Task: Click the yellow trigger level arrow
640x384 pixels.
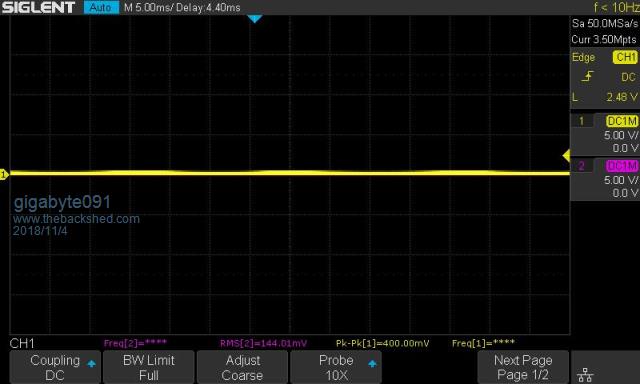Action: tap(566, 155)
